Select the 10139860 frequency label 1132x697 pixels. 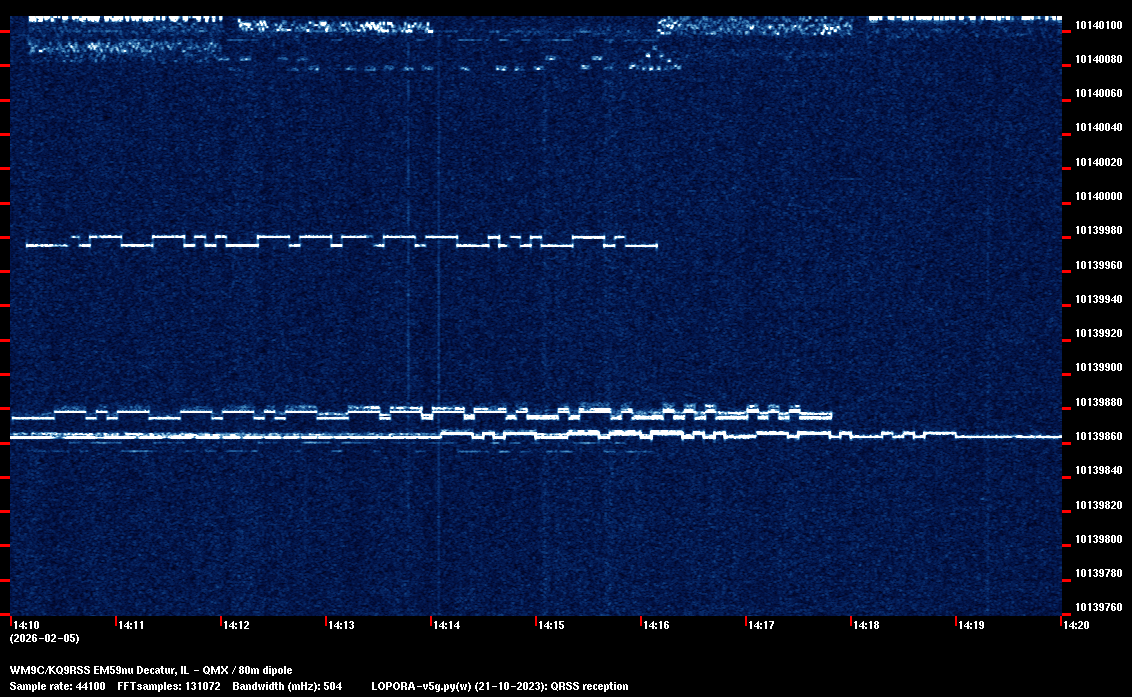coord(1098,437)
